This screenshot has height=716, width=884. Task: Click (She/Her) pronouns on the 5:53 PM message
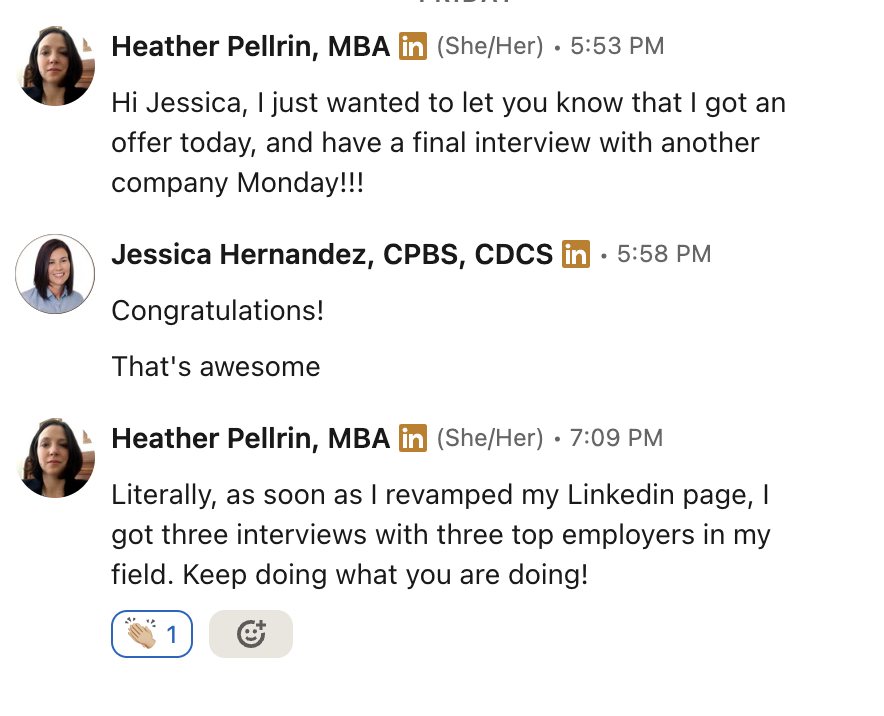pos(490,46)
